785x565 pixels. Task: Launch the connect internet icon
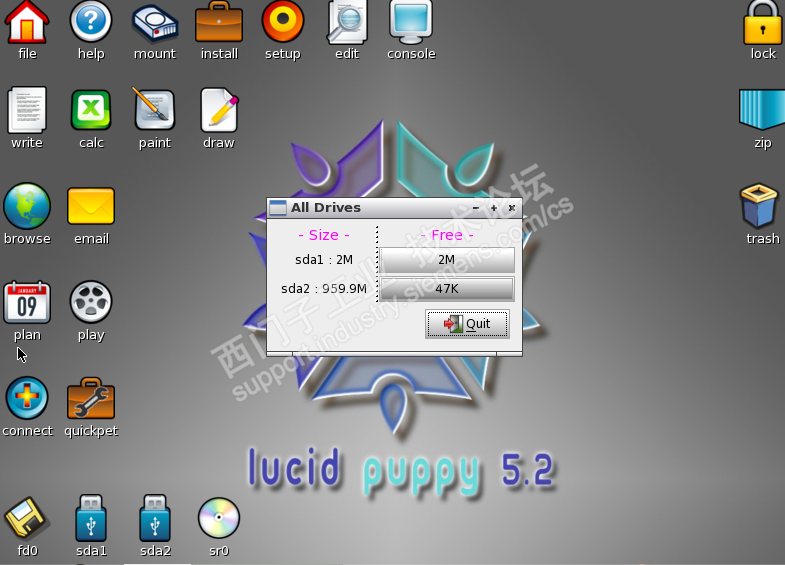[27, 398]
